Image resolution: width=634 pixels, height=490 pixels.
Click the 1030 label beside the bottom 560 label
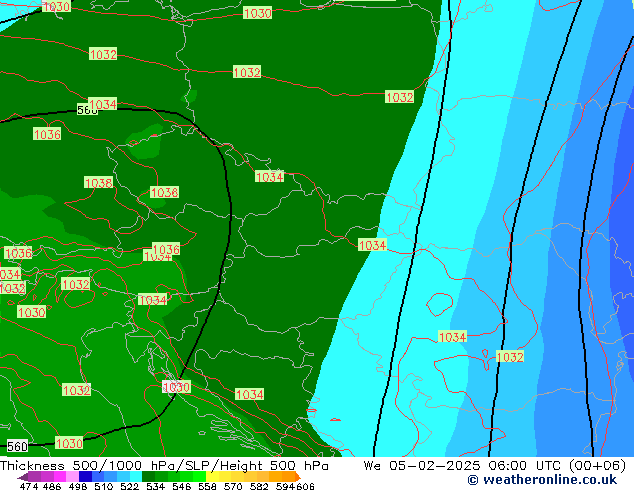click(69, 443)
